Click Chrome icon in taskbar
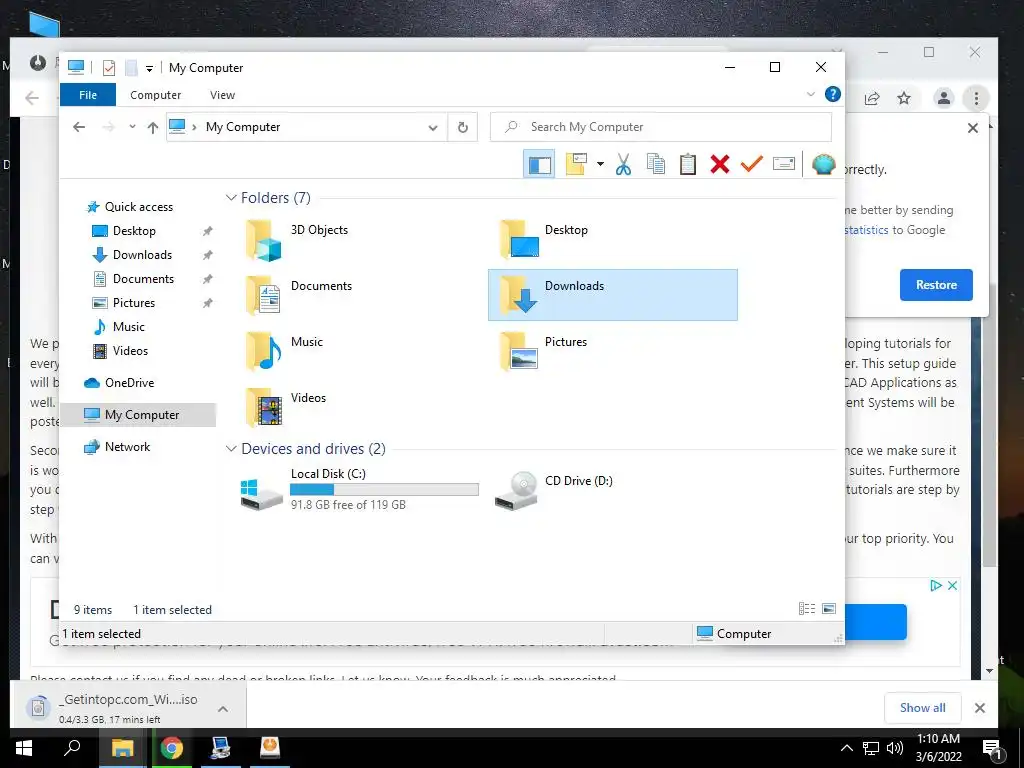Screen dimensions: 1024x768 pyautogui.click(x=172, y=748)
